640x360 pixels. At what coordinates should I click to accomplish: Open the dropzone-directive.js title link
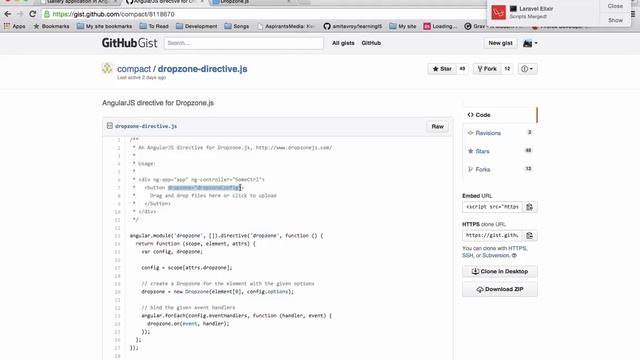(202, 69)
